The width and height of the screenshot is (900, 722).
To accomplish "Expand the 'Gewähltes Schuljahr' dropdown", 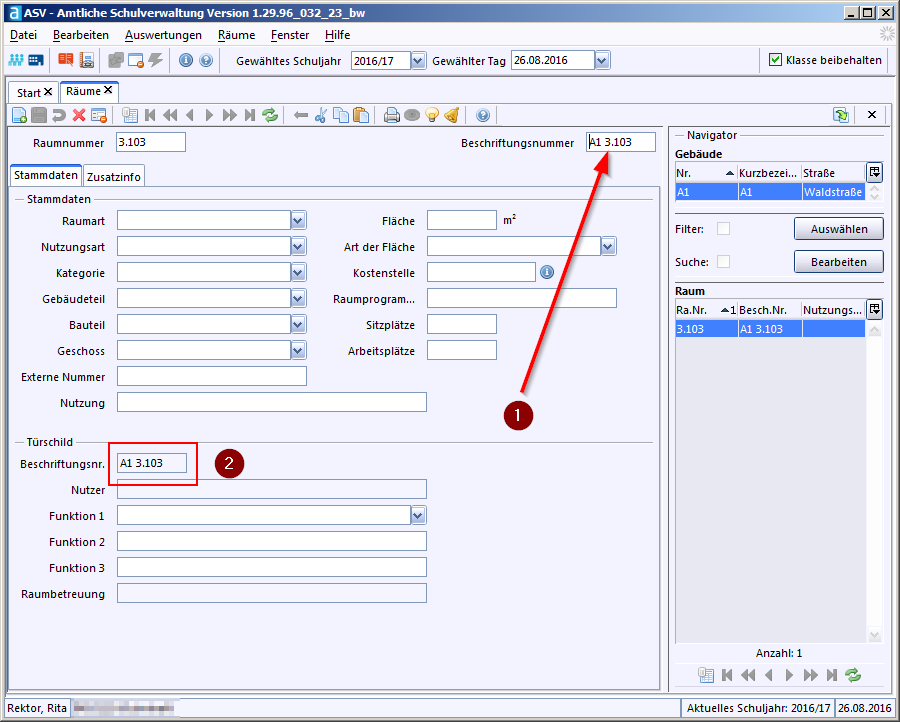I will pyautogui.click(x=418, y=61).
